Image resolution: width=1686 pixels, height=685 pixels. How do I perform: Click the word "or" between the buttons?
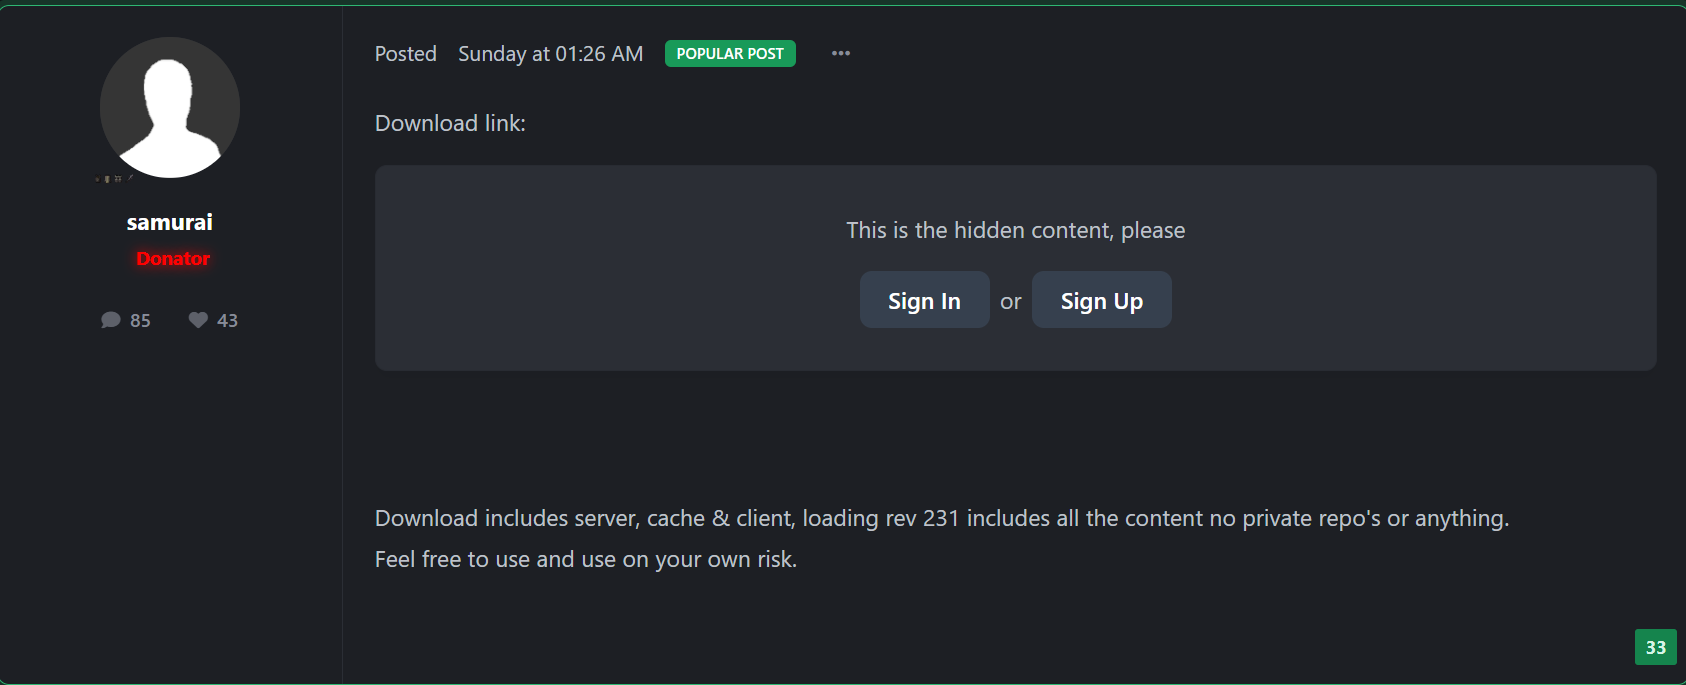(x=1010, y=302)
